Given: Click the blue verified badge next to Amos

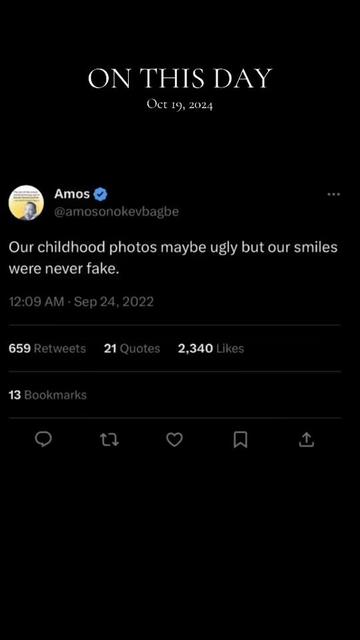Looking at the screenshot, I should [x=100, y=194].
